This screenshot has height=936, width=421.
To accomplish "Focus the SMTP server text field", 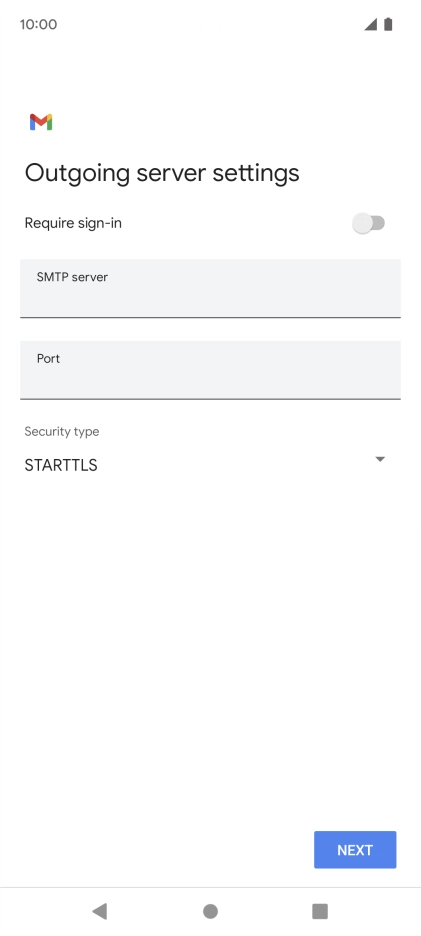I will [x=210, y=288].
